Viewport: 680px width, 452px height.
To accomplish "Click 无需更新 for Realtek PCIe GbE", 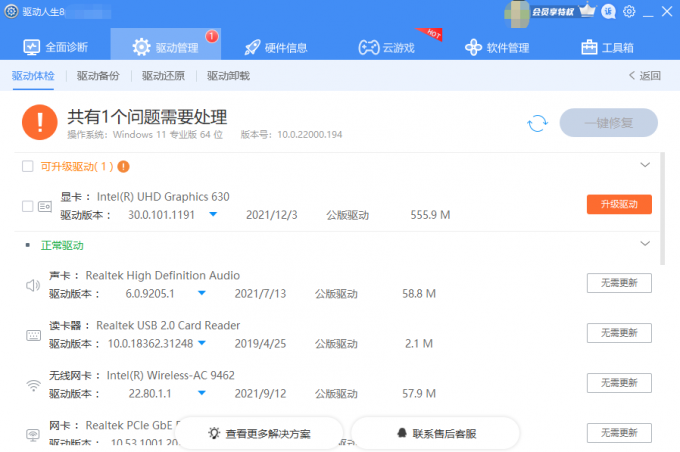I will pos(619,433).
